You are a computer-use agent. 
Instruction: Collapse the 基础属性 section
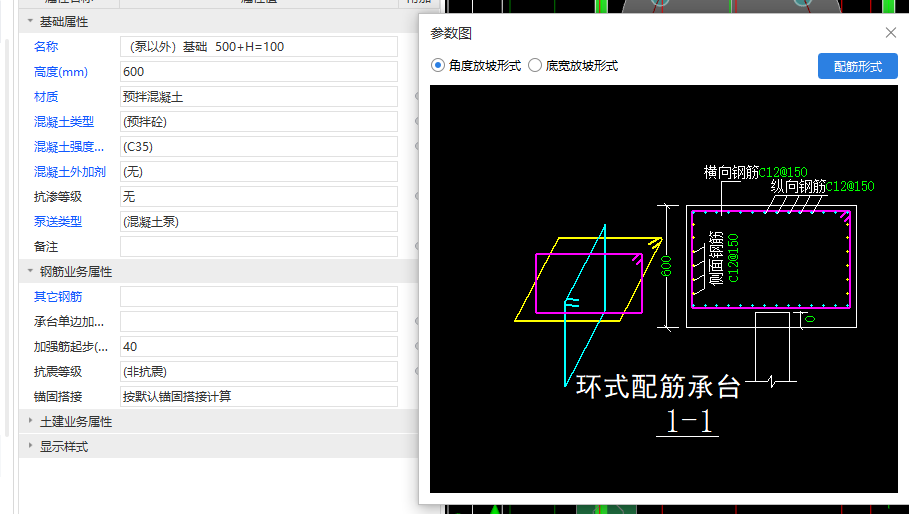point(30,21)
